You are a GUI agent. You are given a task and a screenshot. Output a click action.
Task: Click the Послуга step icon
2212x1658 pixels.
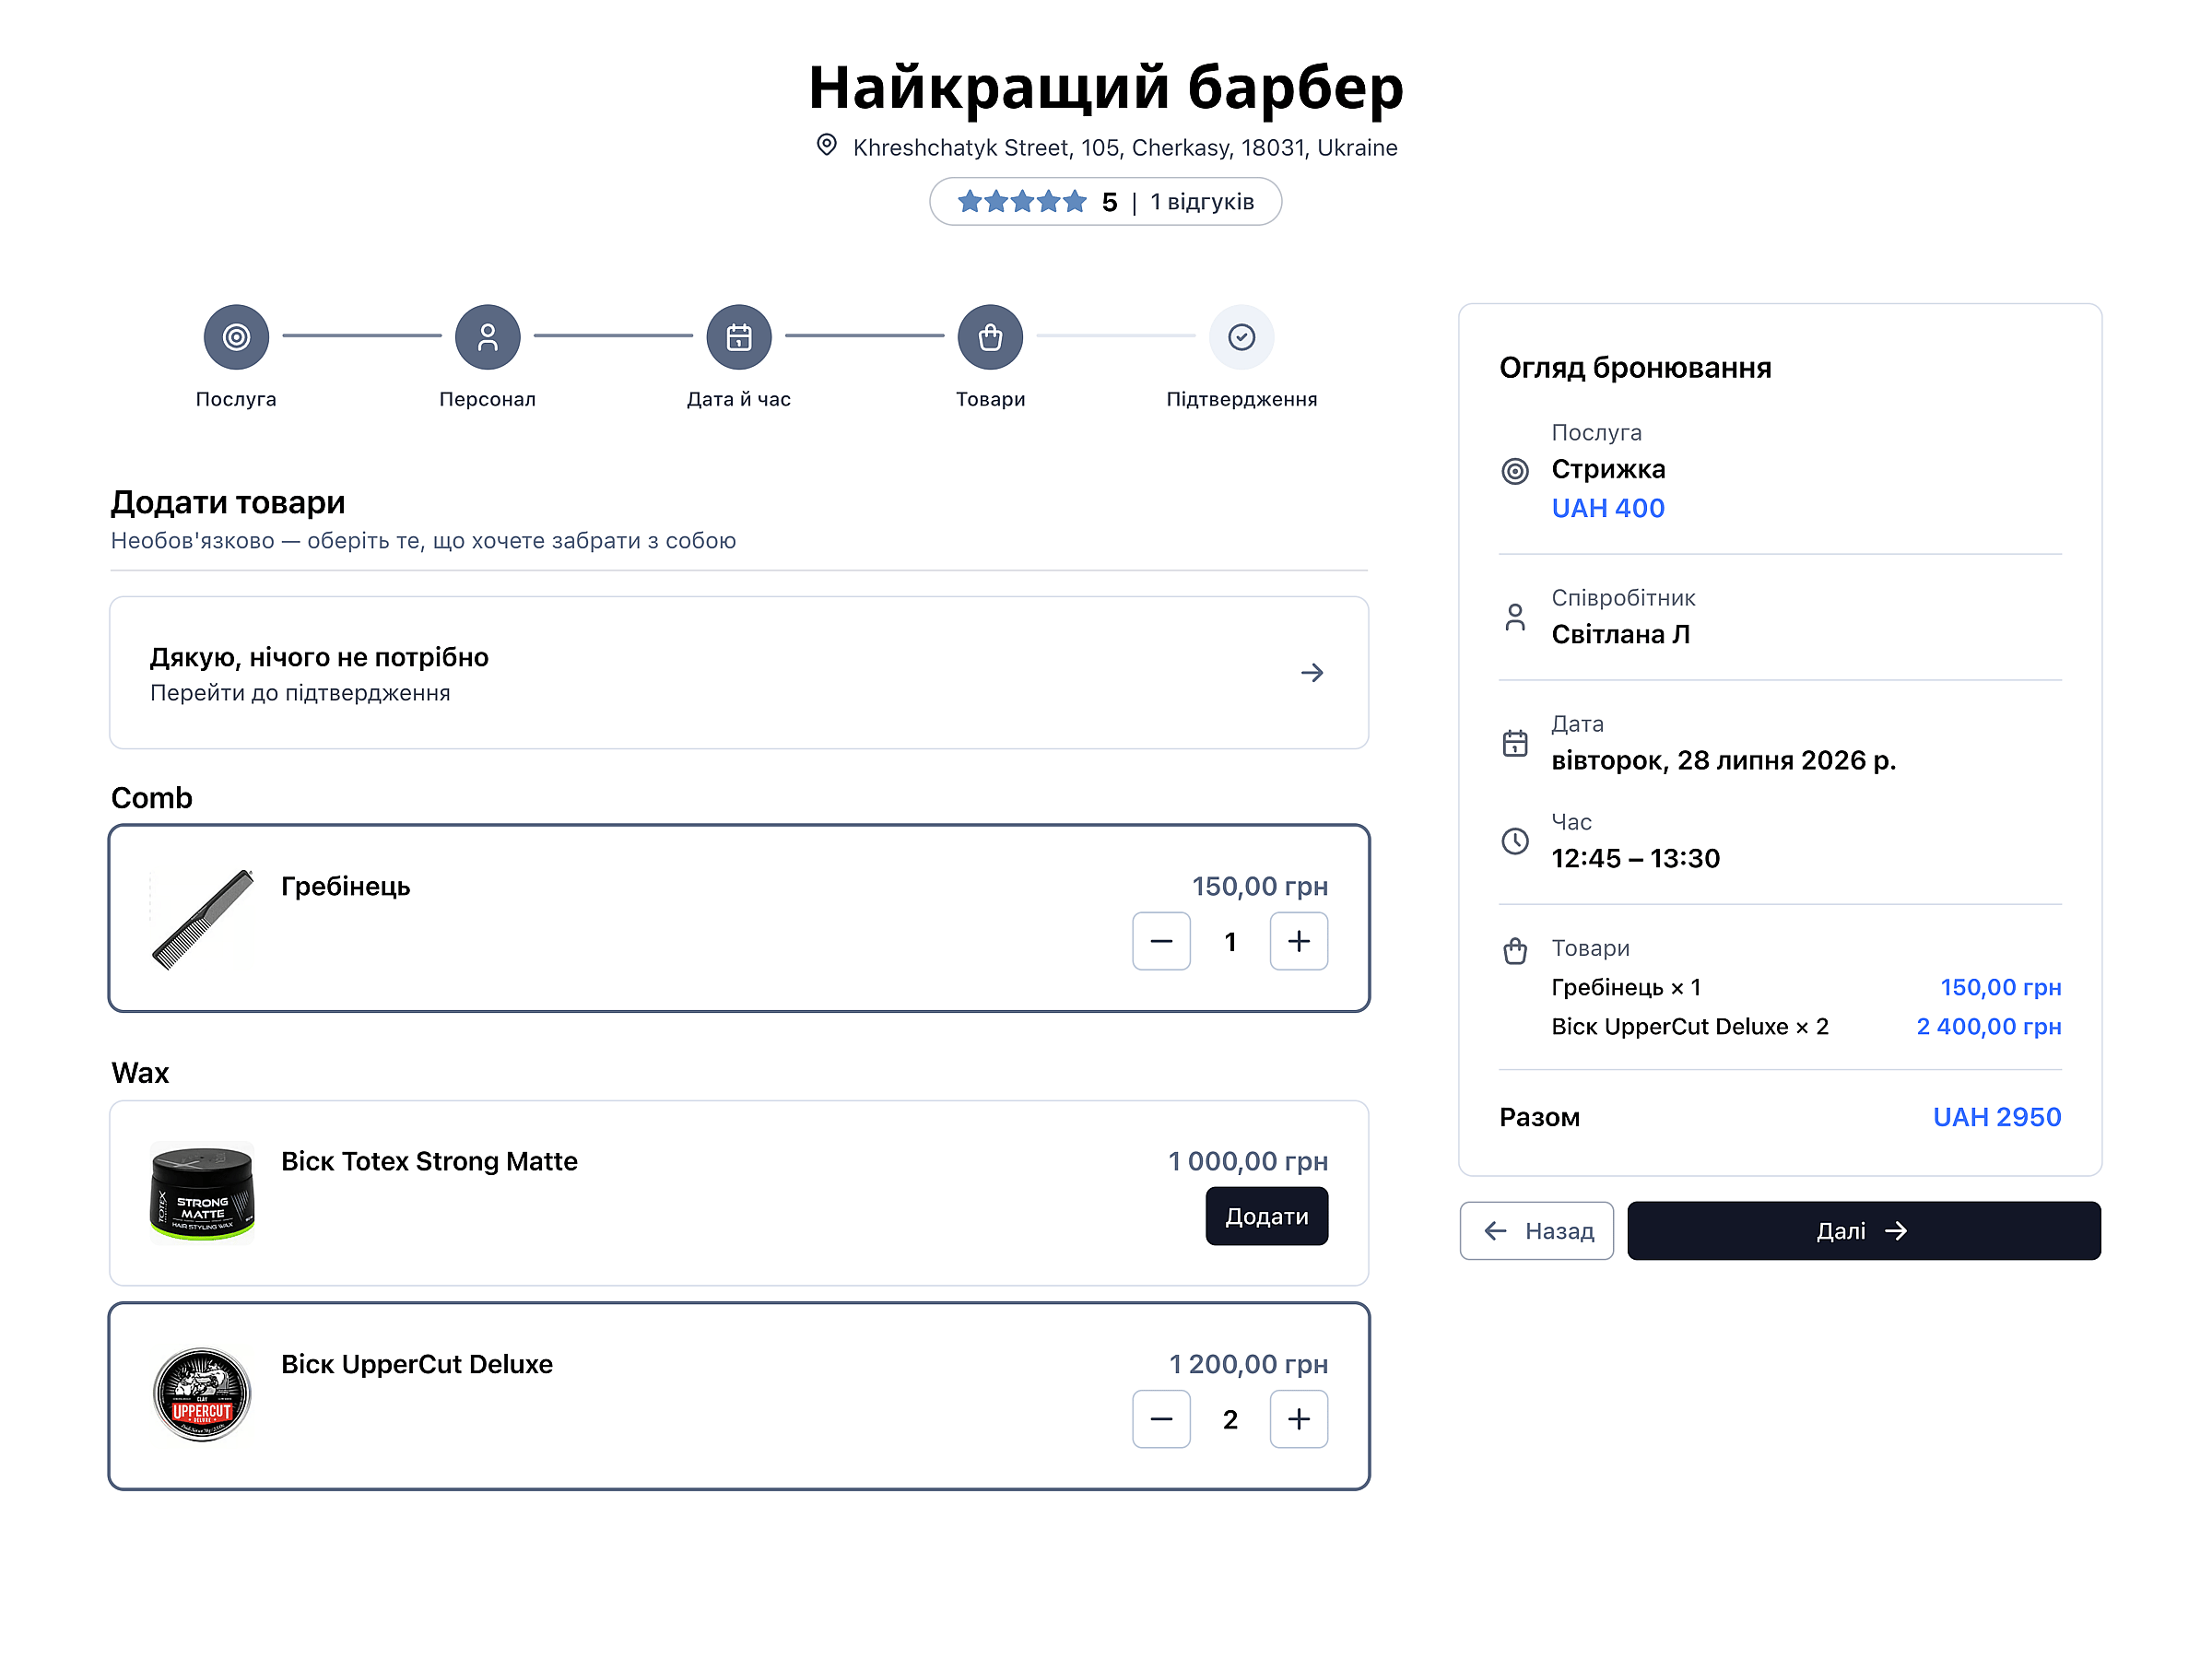coord(236,337)
